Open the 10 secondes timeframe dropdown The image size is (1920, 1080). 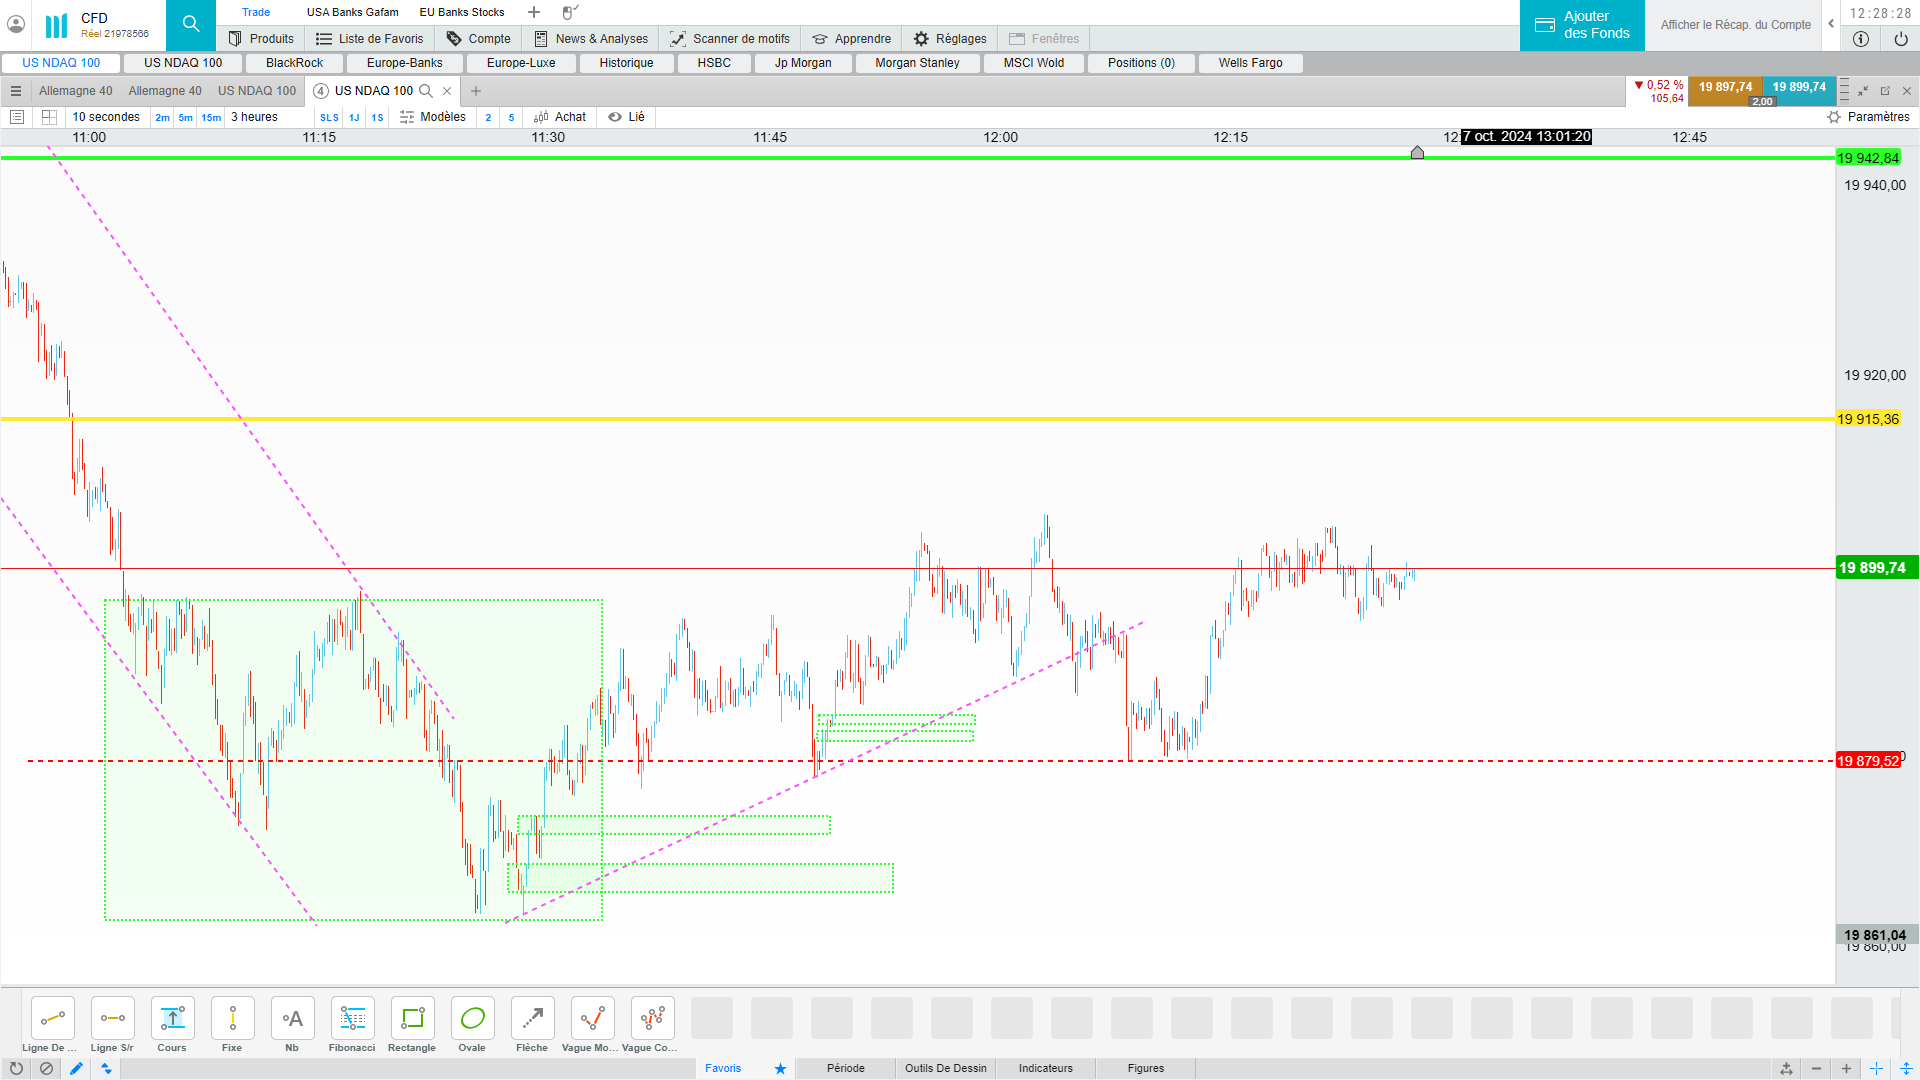click(106, 117)
